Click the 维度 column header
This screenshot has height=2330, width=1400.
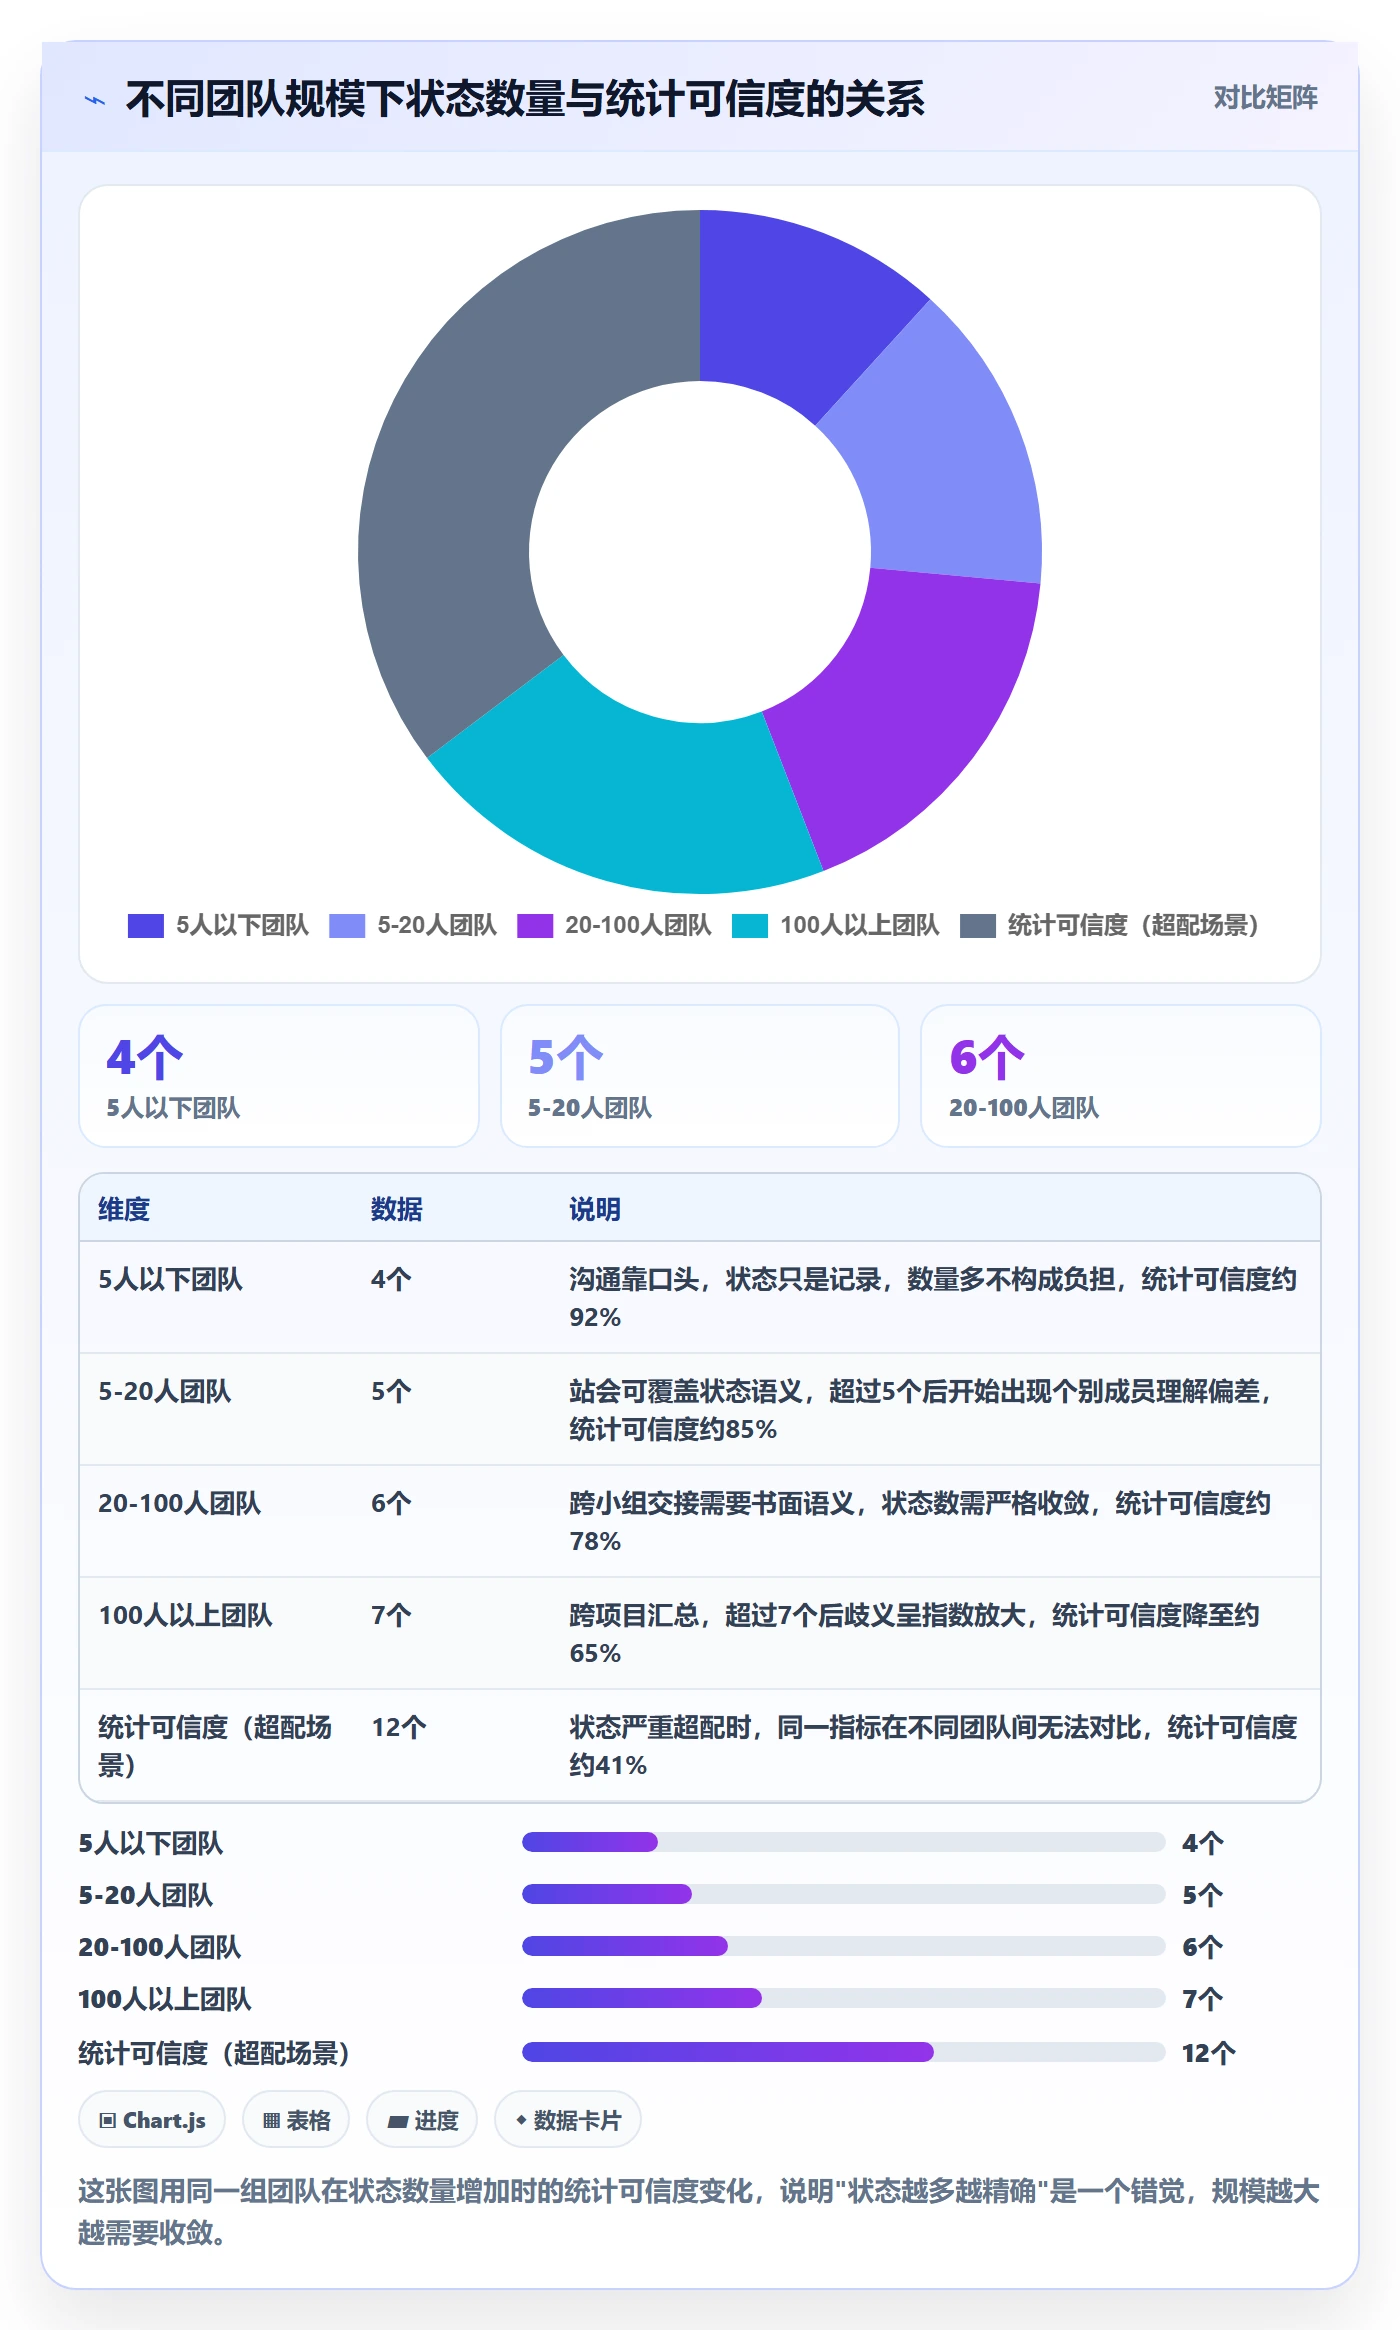[x=124, y=1209]
